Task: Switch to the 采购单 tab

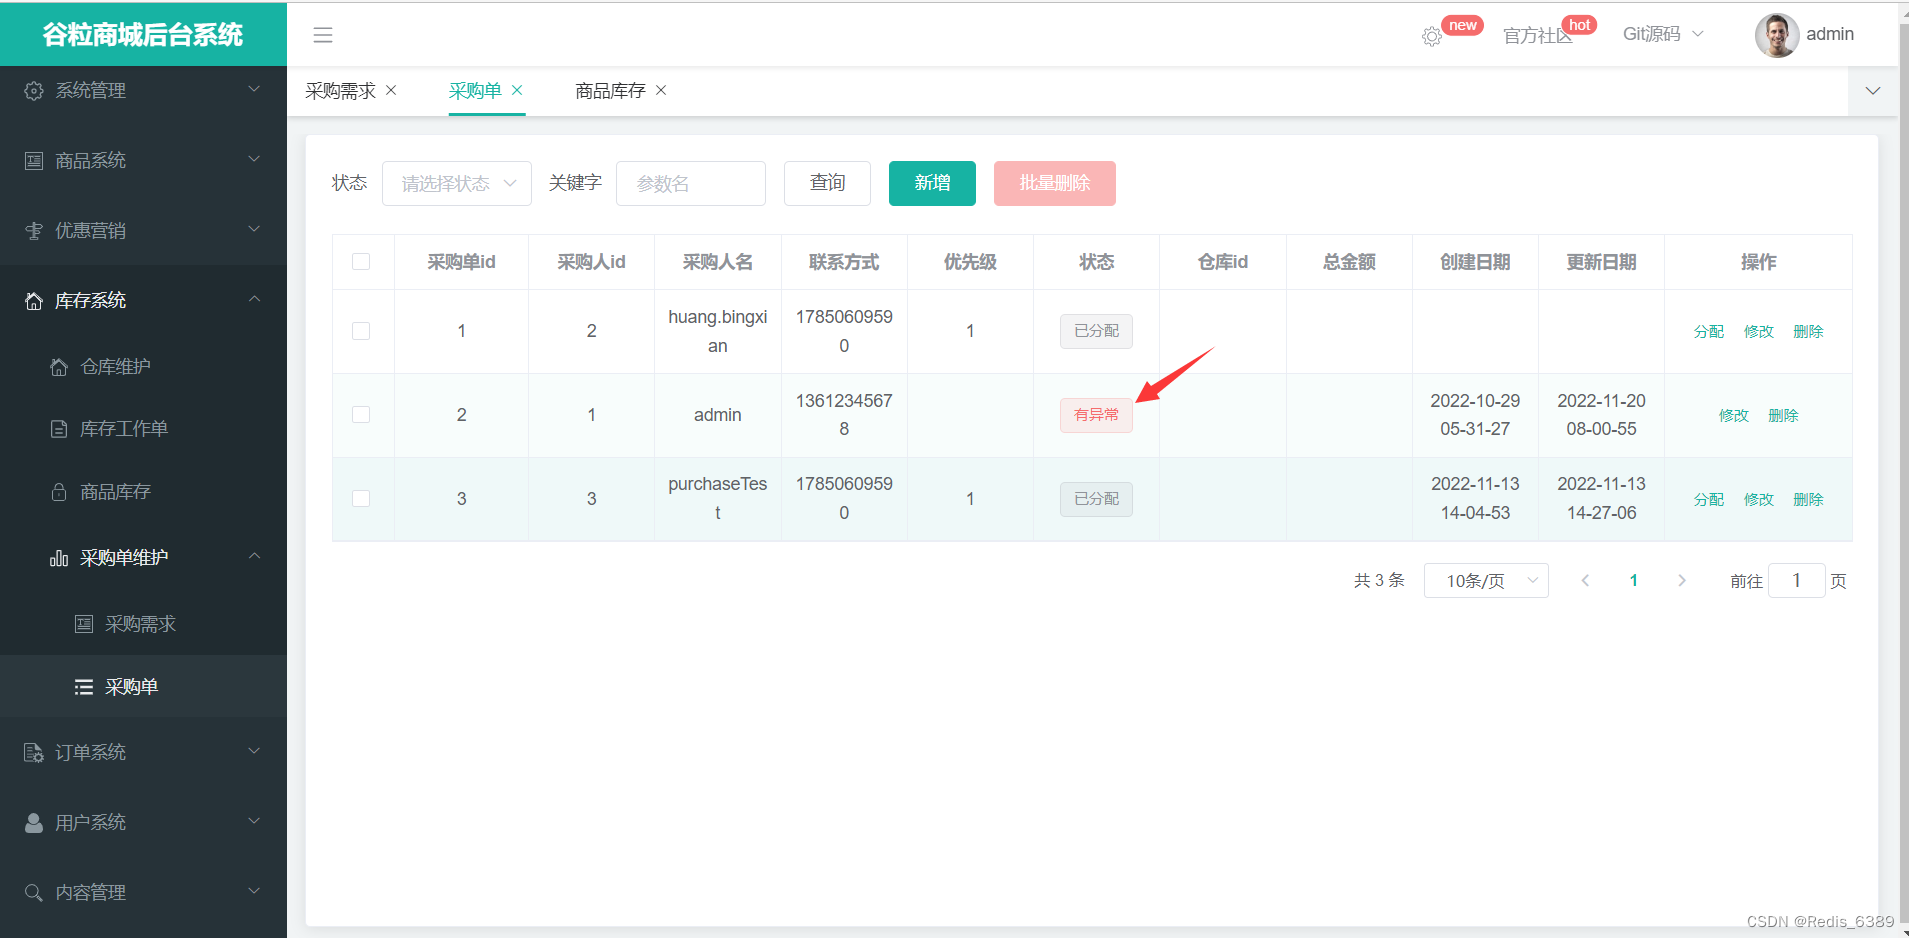Action: pyautogui.click(x=475, y=91)
